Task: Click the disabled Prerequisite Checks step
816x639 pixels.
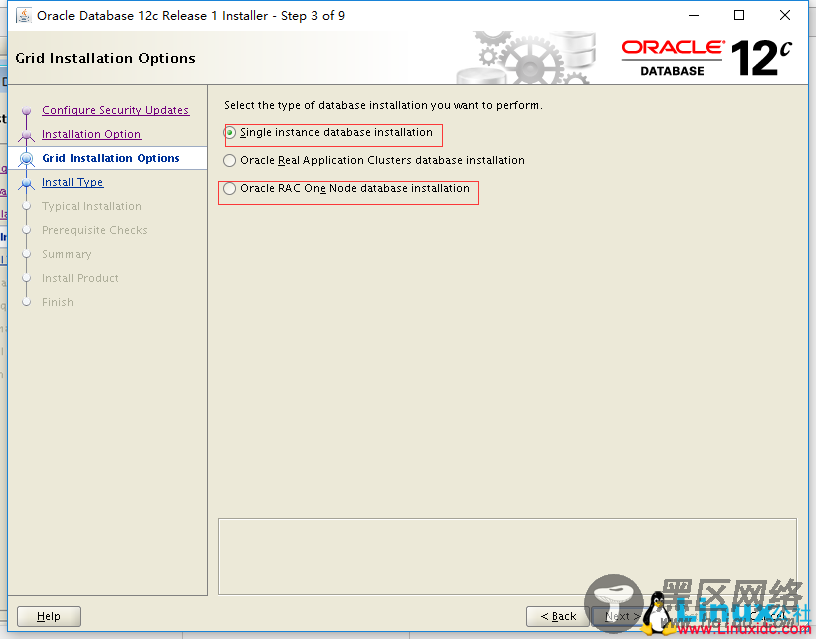Action: (95, 230)
